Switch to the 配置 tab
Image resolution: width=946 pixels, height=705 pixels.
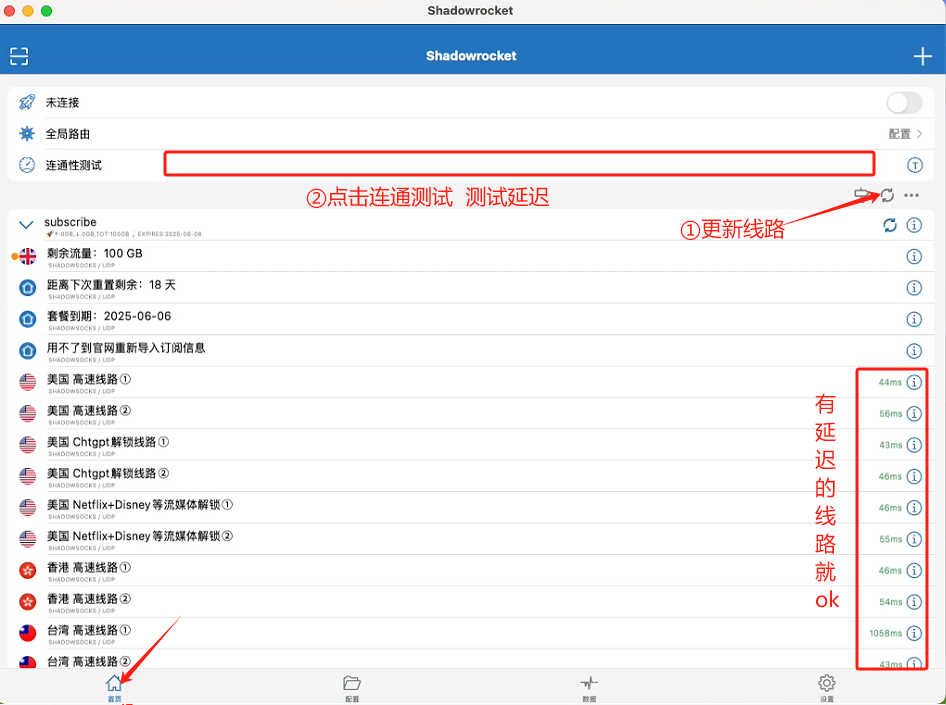351,687
